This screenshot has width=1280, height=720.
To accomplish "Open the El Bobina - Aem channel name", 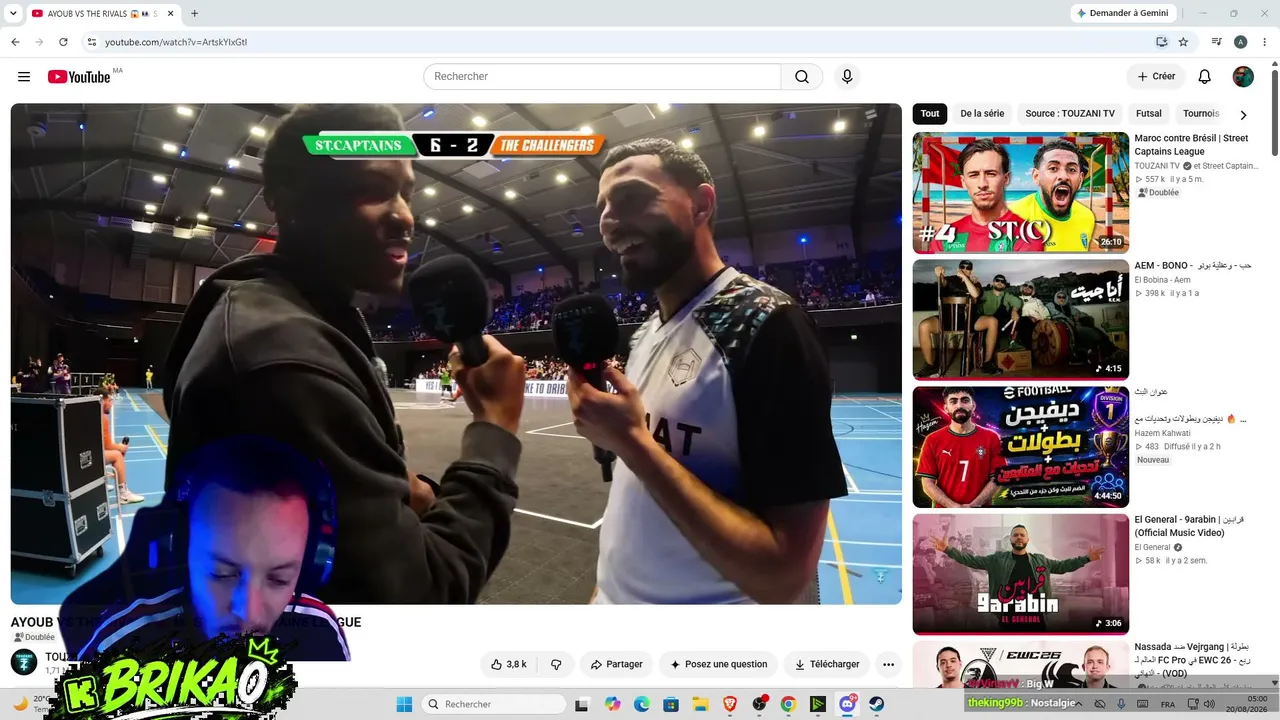I will 1162,280.
